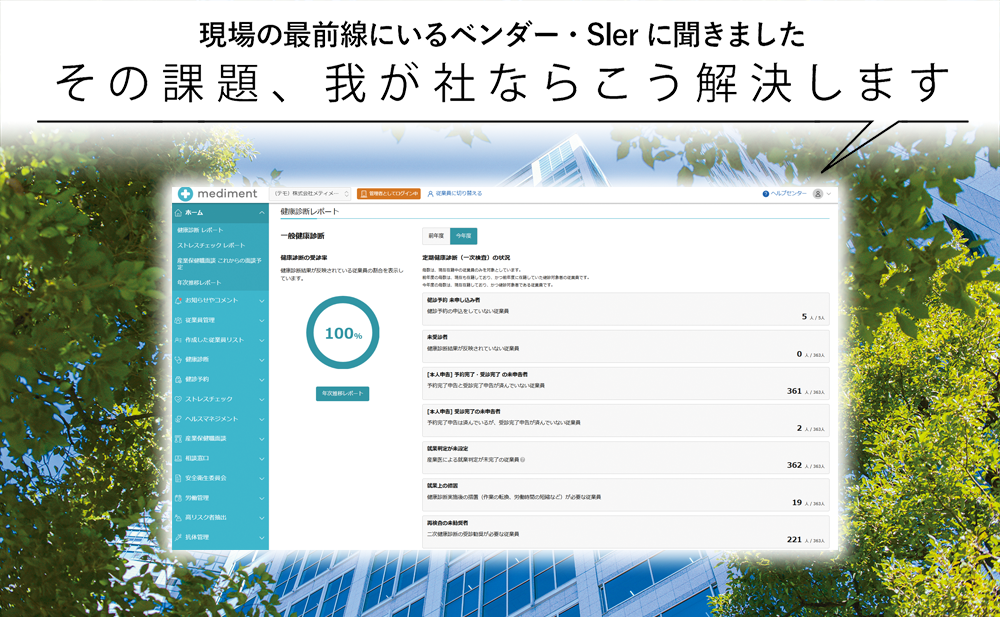Image resolution: width=1000 pixels, height=617 pixels.
Task: Click the info icon after 産業医による就業判定が未完了の従業員
Action: tap(523, 459)
